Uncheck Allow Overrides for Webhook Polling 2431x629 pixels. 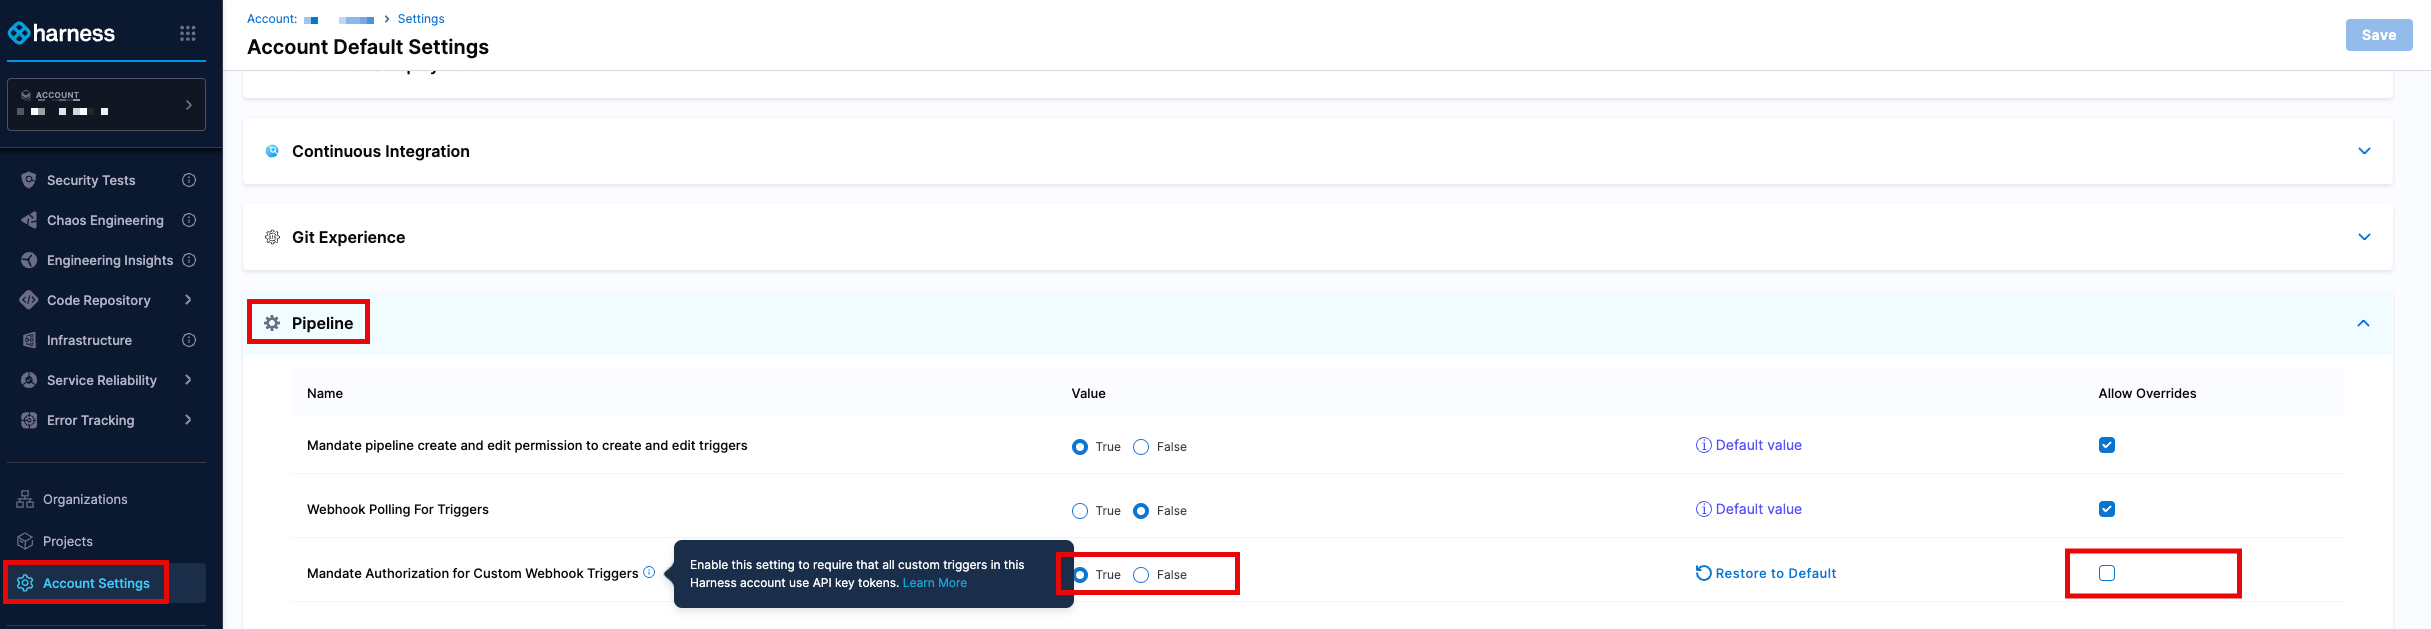pos(2107,509)
